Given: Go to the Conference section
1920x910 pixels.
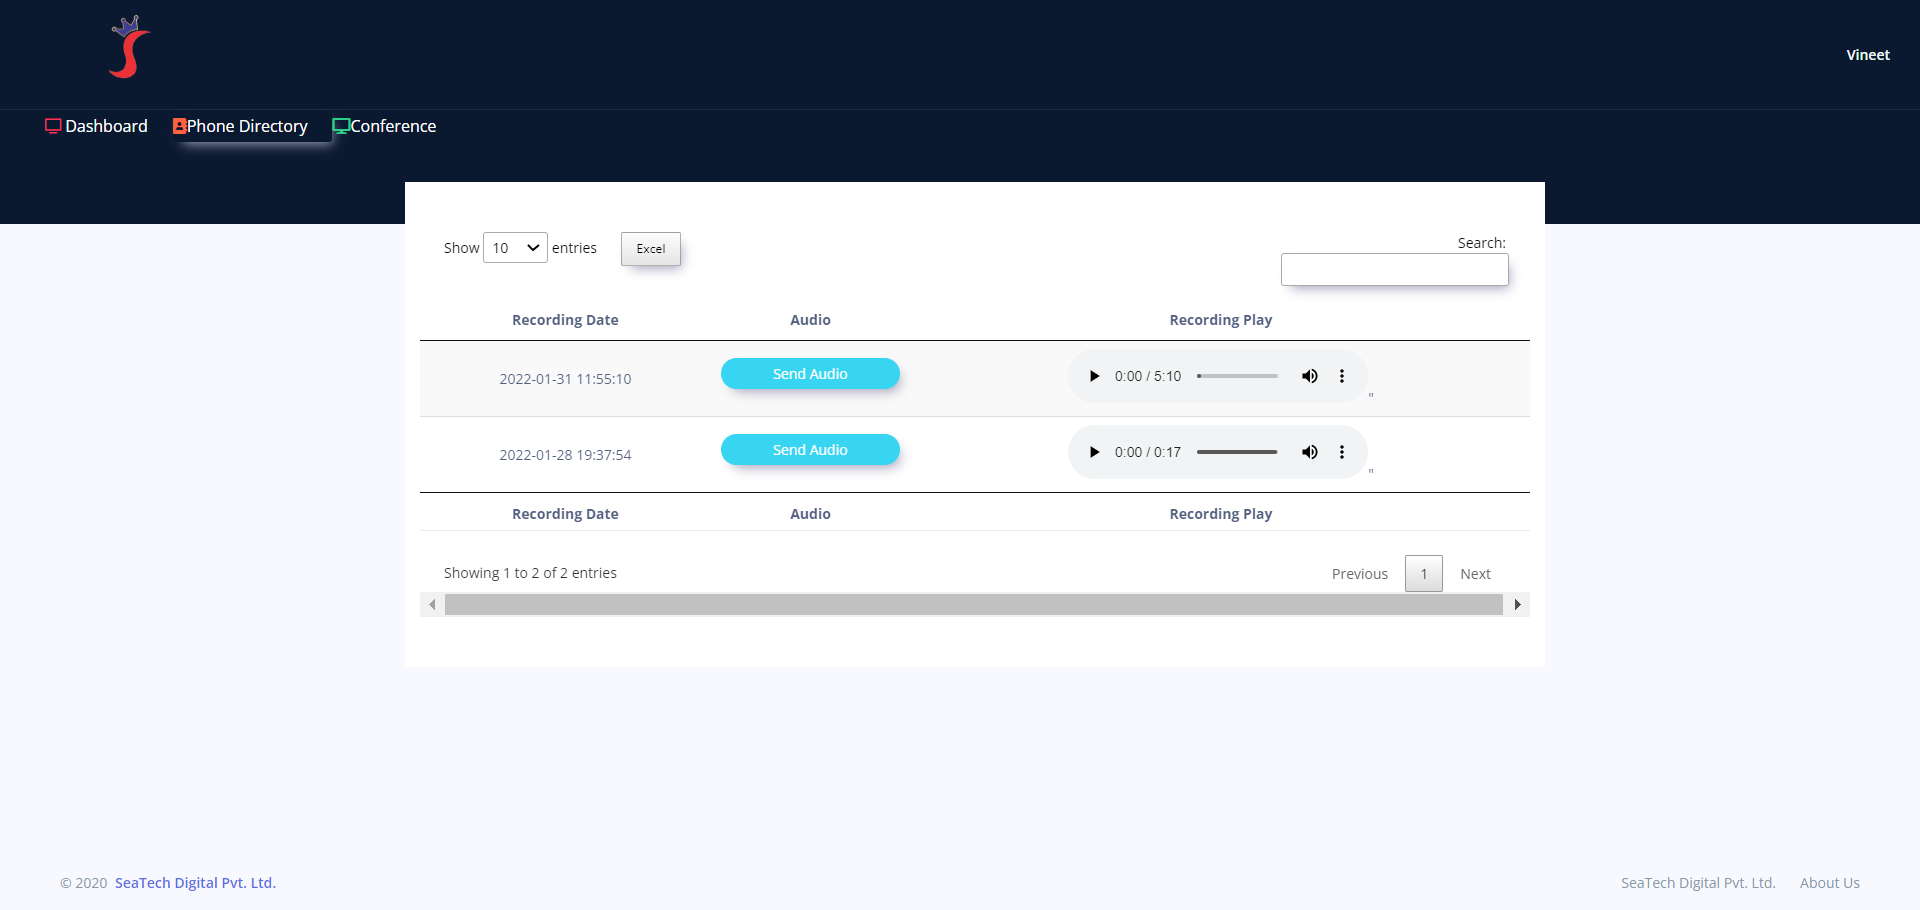Looking at the screenshot, I should (x=384, y=126).
